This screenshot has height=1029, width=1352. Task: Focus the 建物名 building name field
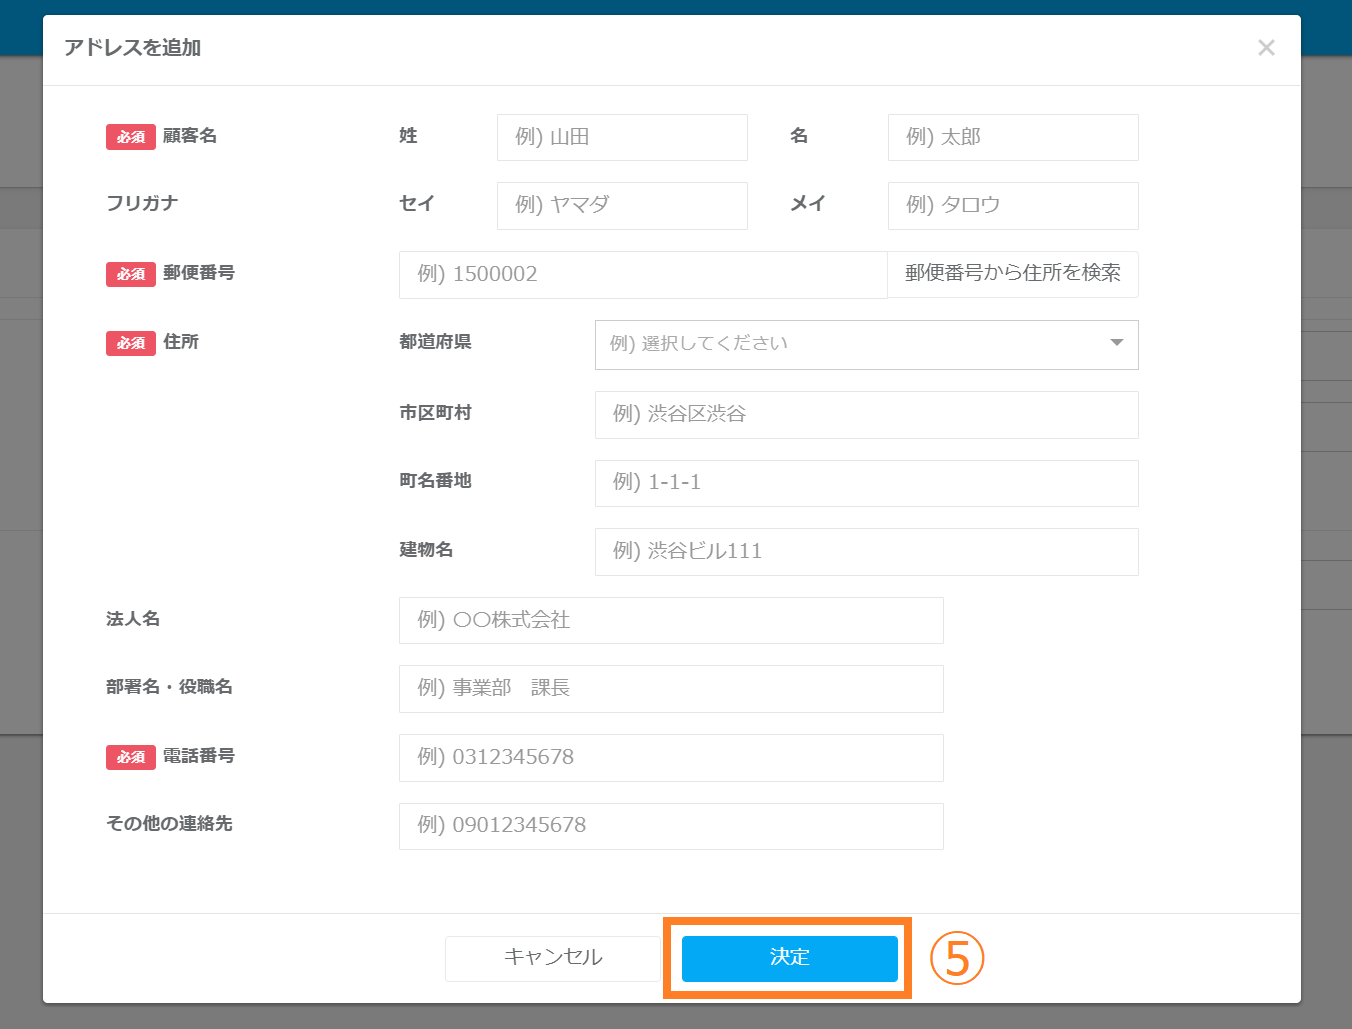866,551
